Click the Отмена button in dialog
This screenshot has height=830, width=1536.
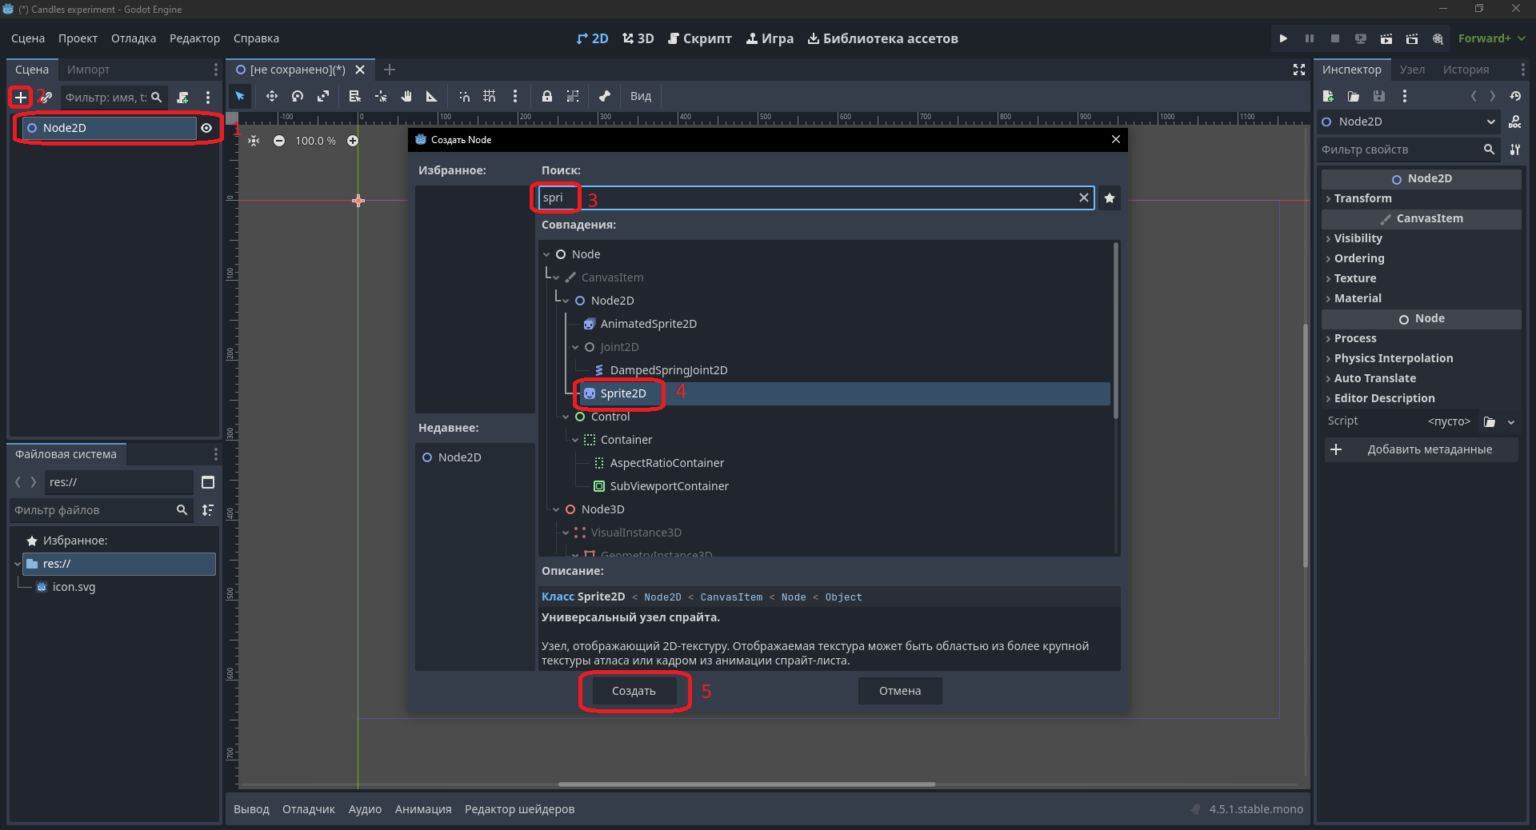tap(900, 691)
